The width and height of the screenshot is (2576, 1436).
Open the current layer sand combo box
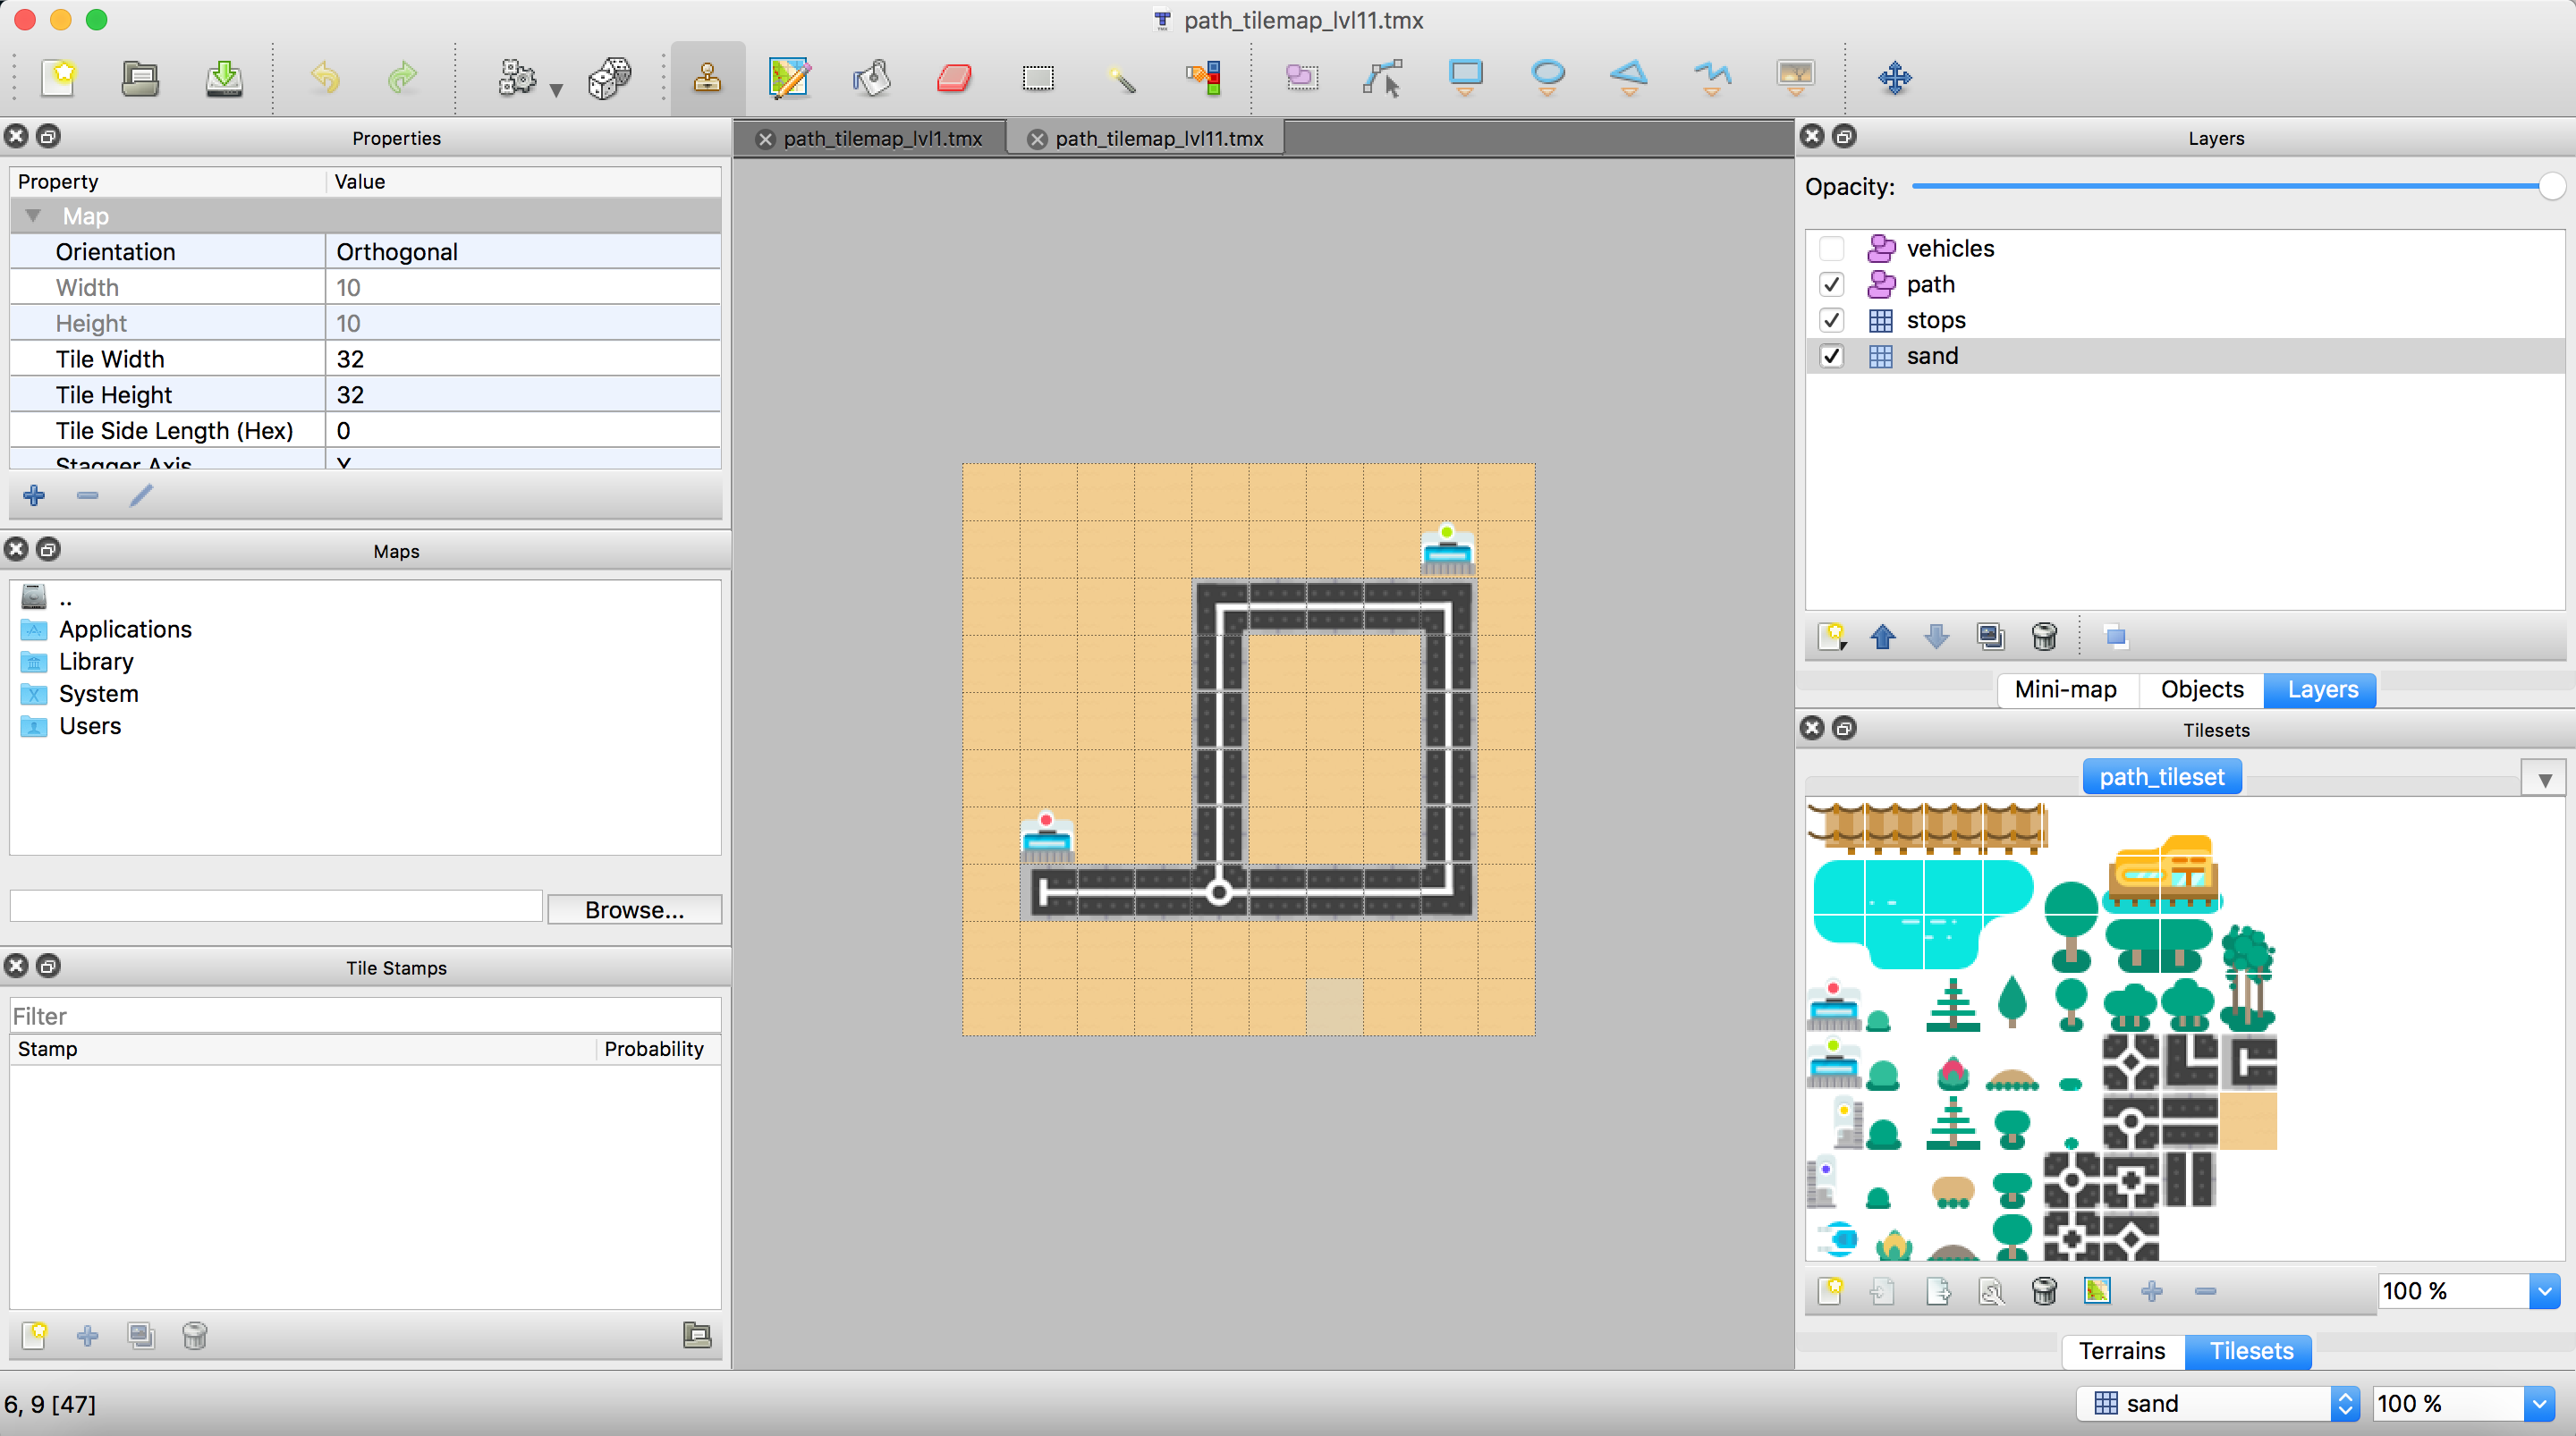[x=2219, y=1403]
